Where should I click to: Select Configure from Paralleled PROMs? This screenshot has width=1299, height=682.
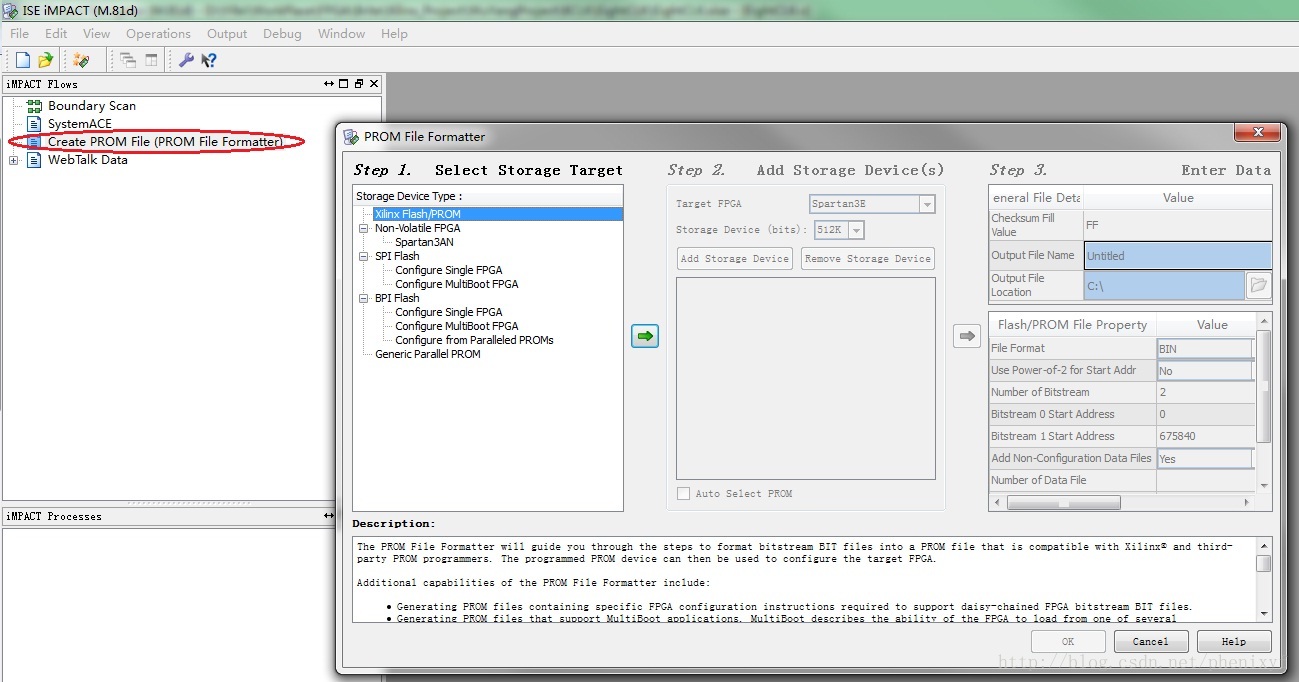click(474, 340)
